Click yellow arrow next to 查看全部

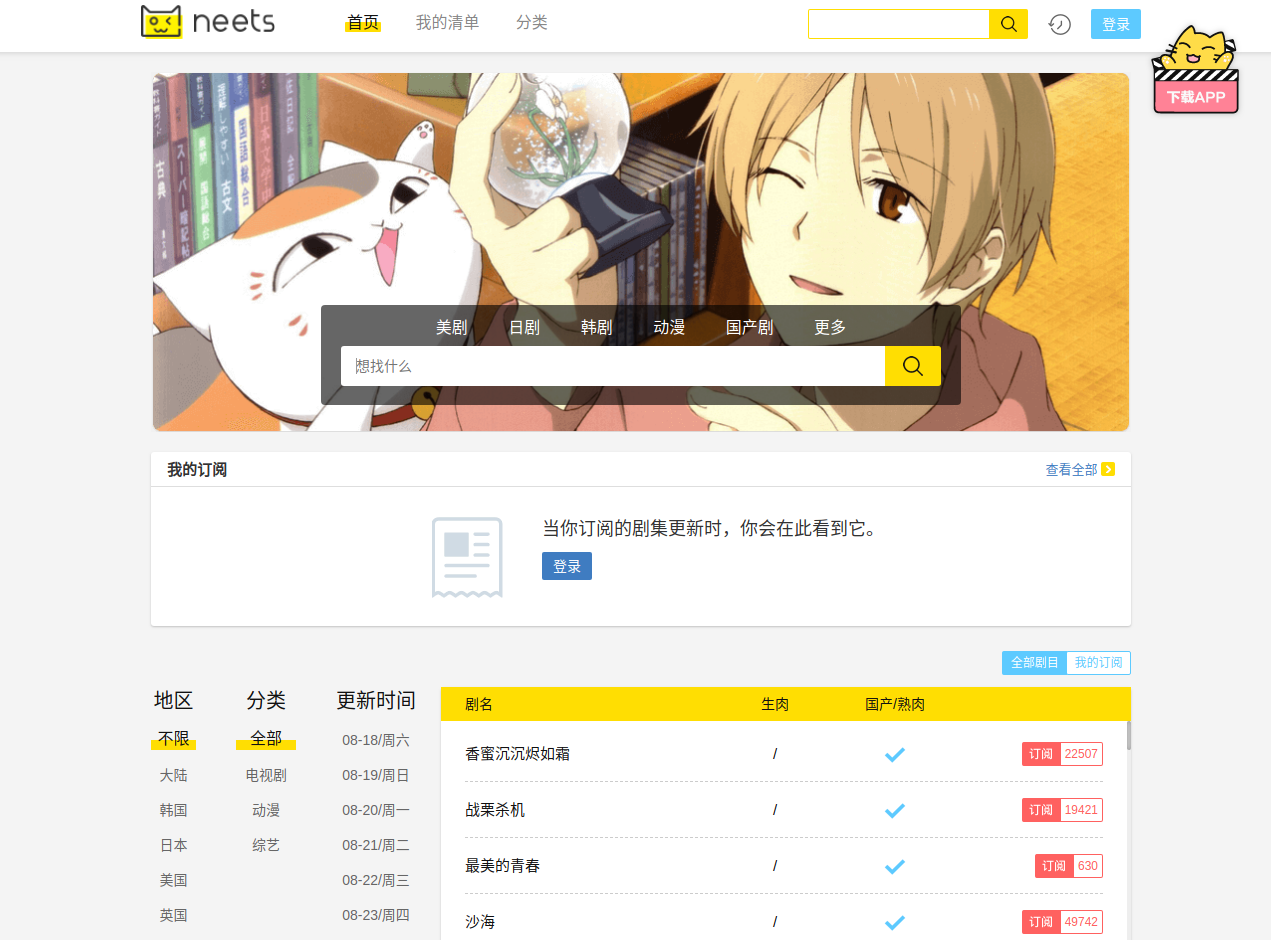pyautogui.click(x=1108, y=470)
